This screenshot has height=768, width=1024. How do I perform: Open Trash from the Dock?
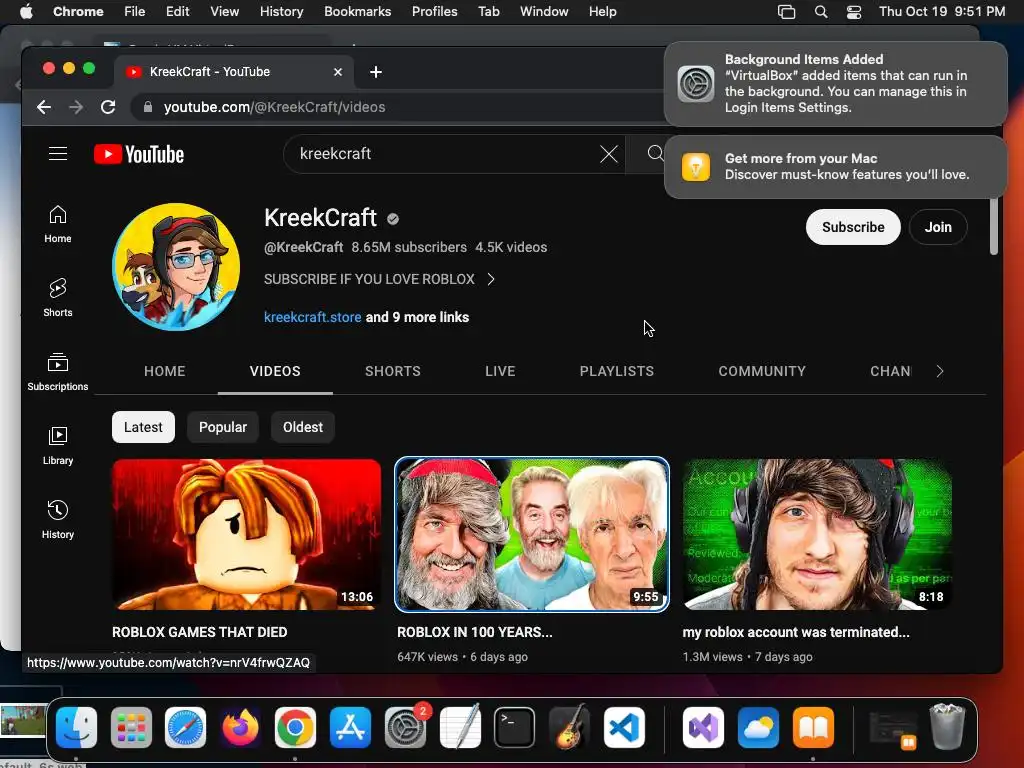pyautogui.click(x=947, y=726)
